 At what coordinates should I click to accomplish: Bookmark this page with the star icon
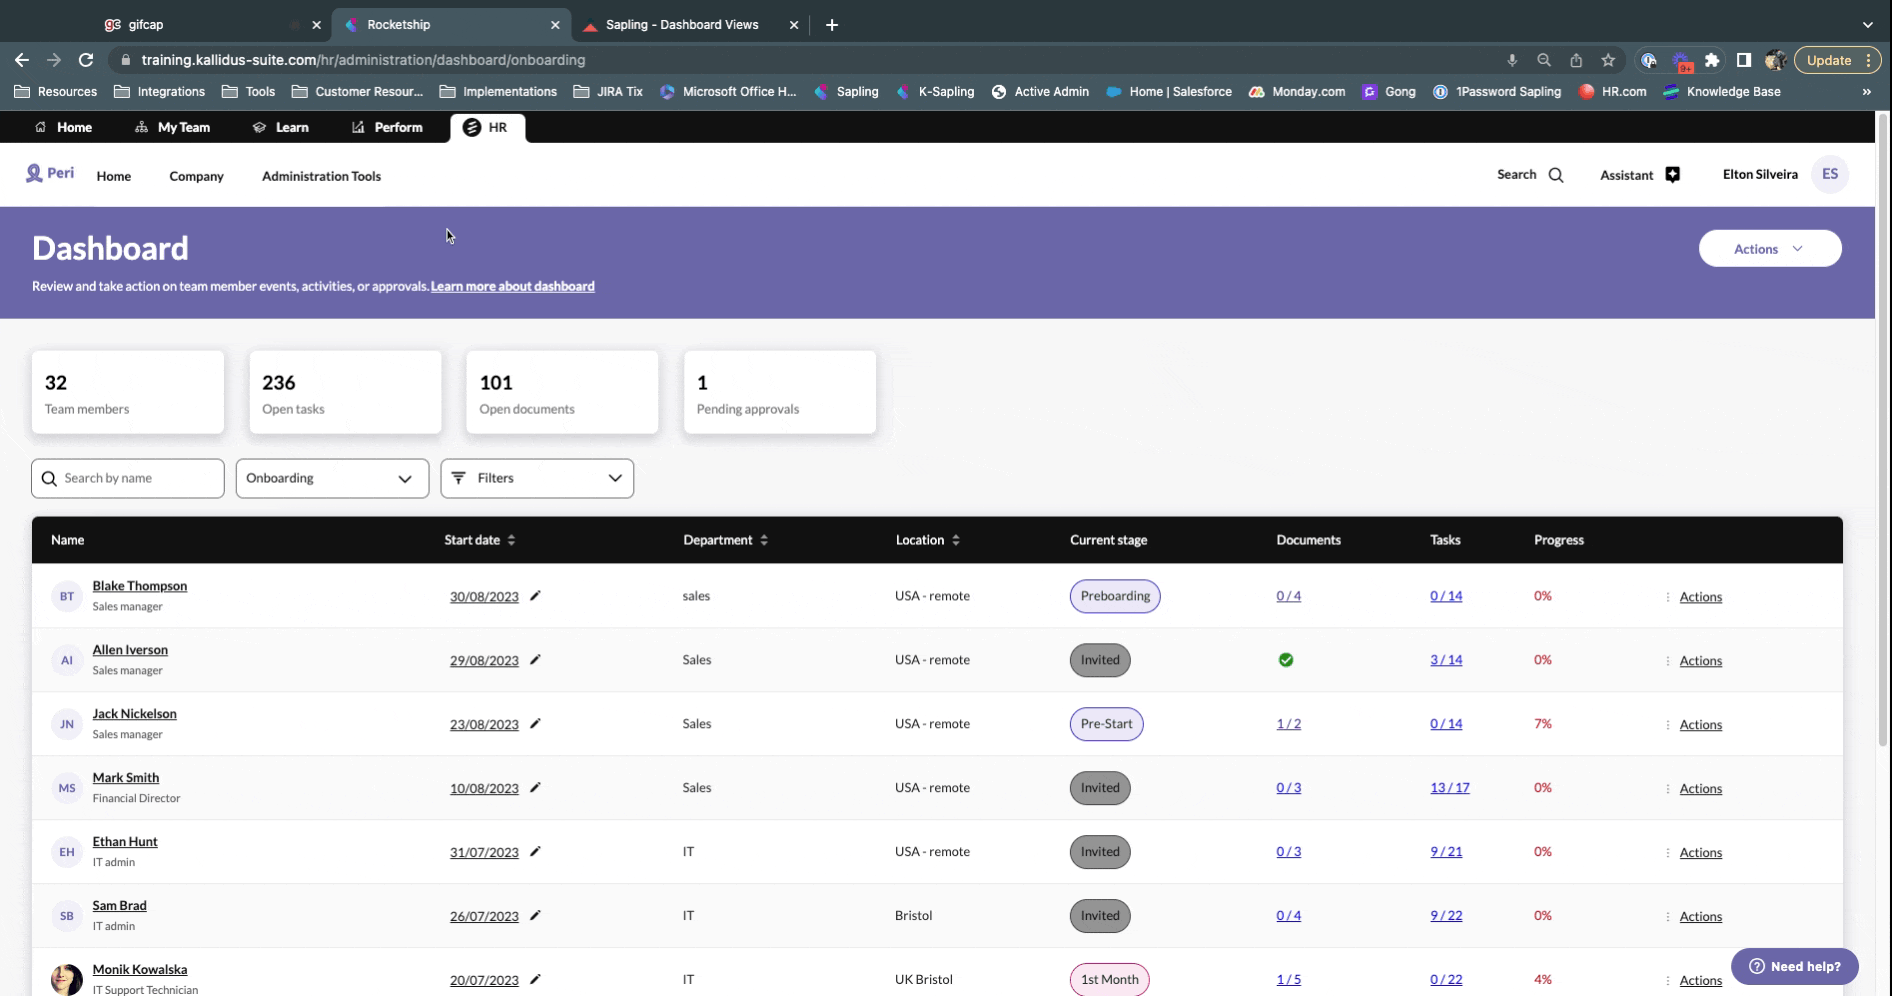1608,60
